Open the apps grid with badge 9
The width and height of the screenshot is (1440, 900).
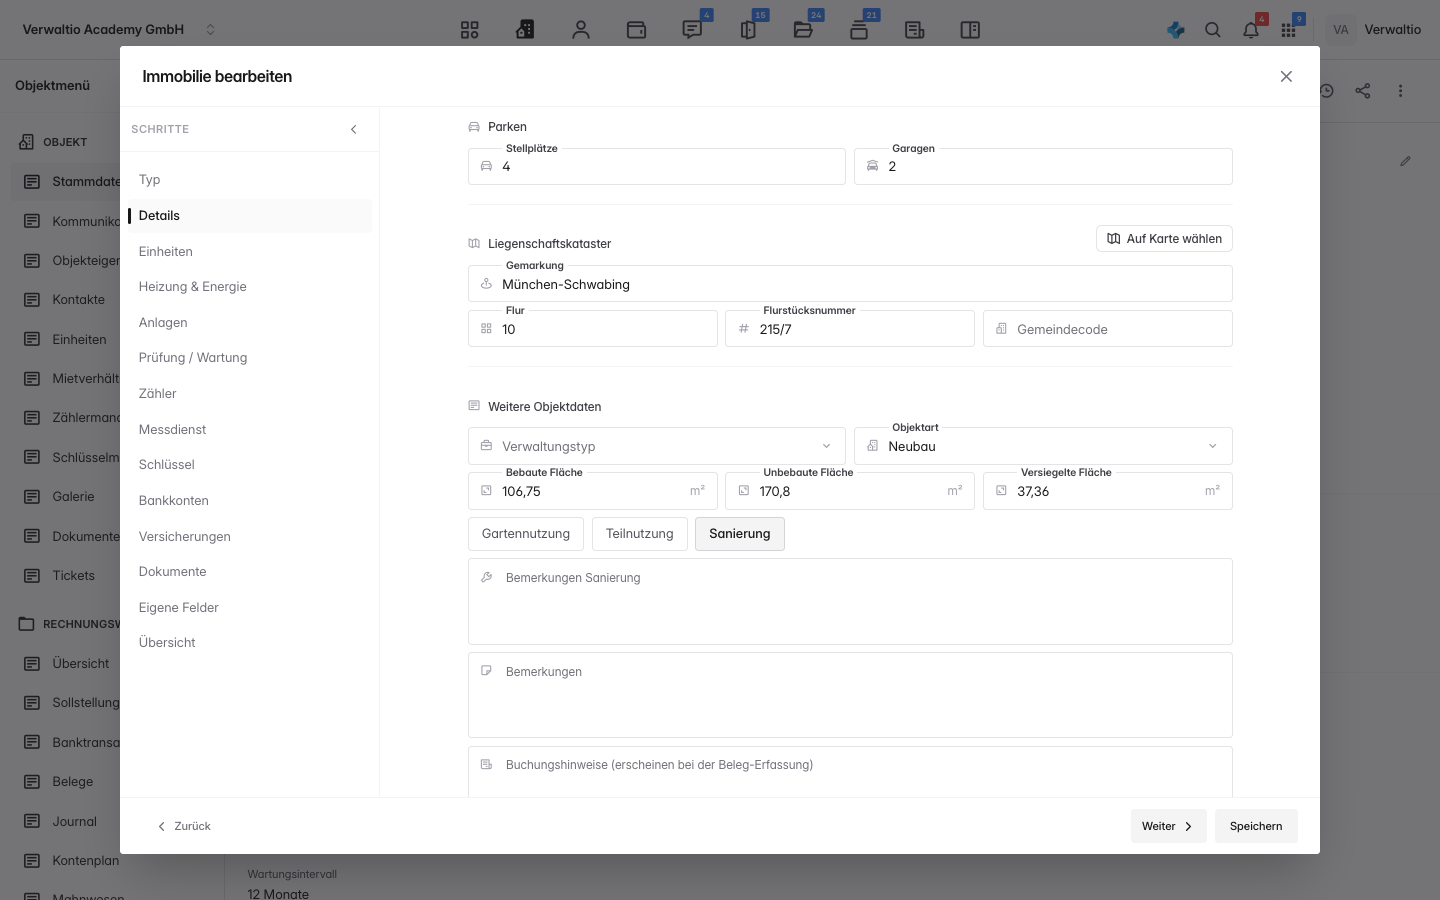coord(1288,30)
